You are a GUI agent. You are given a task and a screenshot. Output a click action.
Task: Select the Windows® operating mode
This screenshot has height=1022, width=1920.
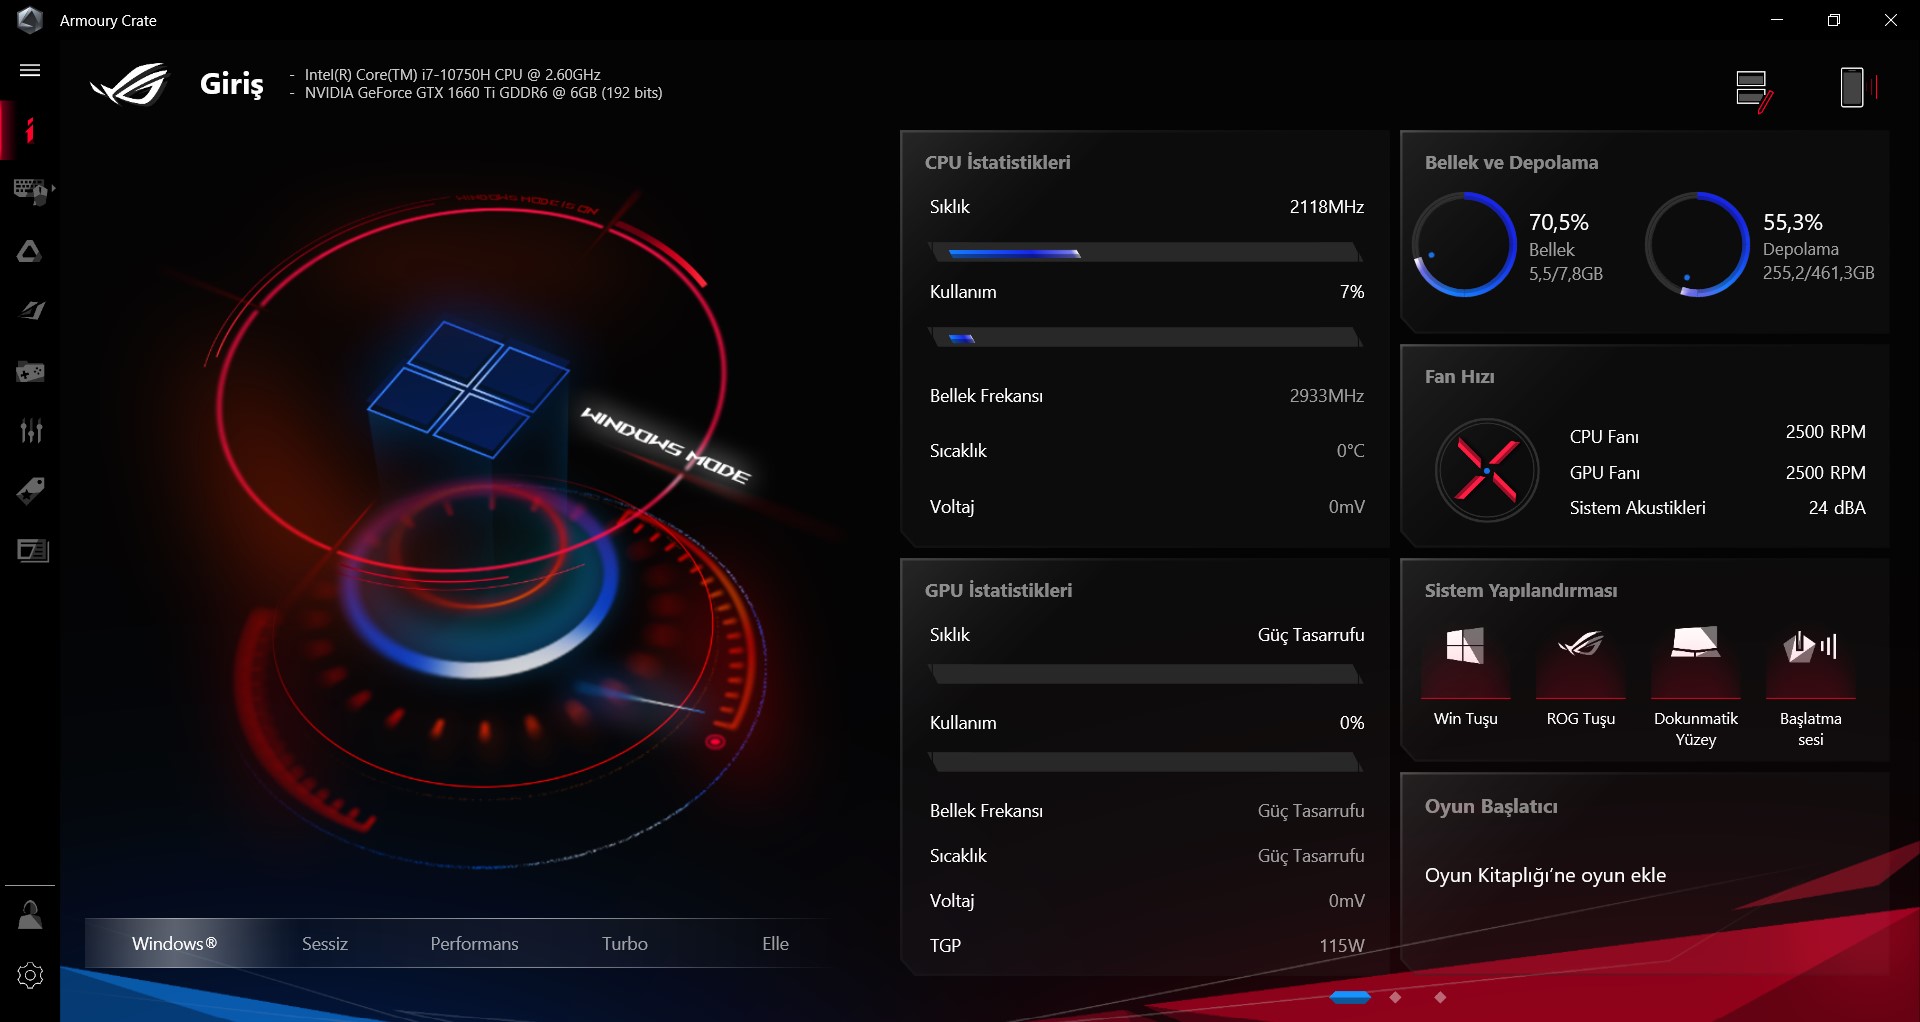(174, 943)
